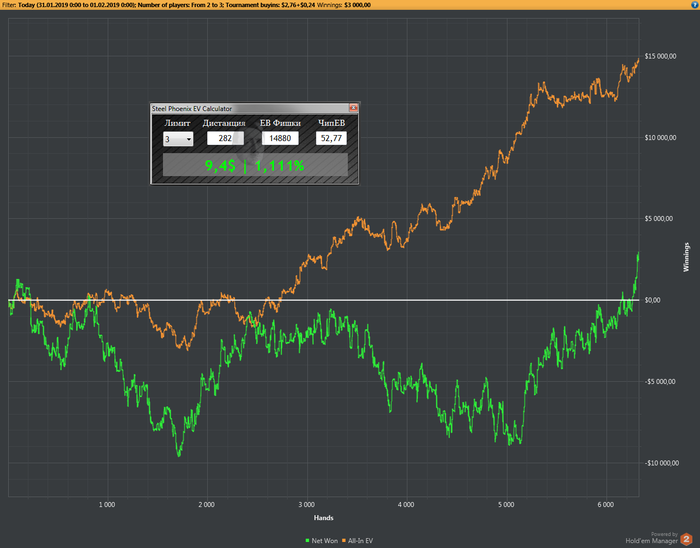Click the $15 000,00 axis label

click(x=660, y=56)
